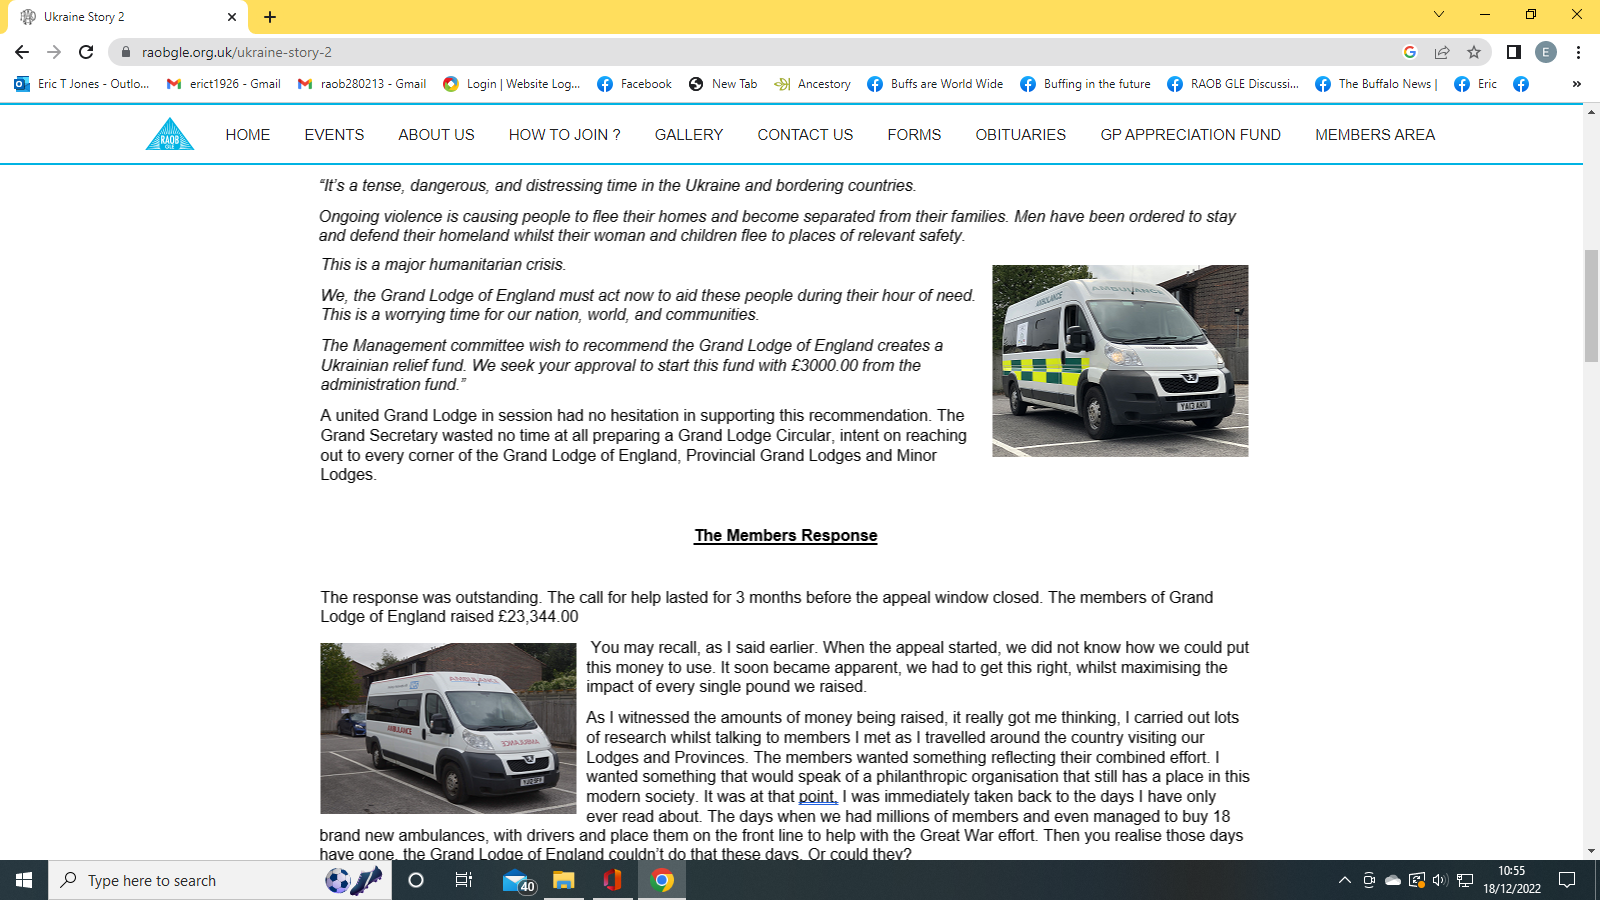Screen dimensions: 1600x900
Task: Open Task View on the taskbar
Action: tap(464, 880)
